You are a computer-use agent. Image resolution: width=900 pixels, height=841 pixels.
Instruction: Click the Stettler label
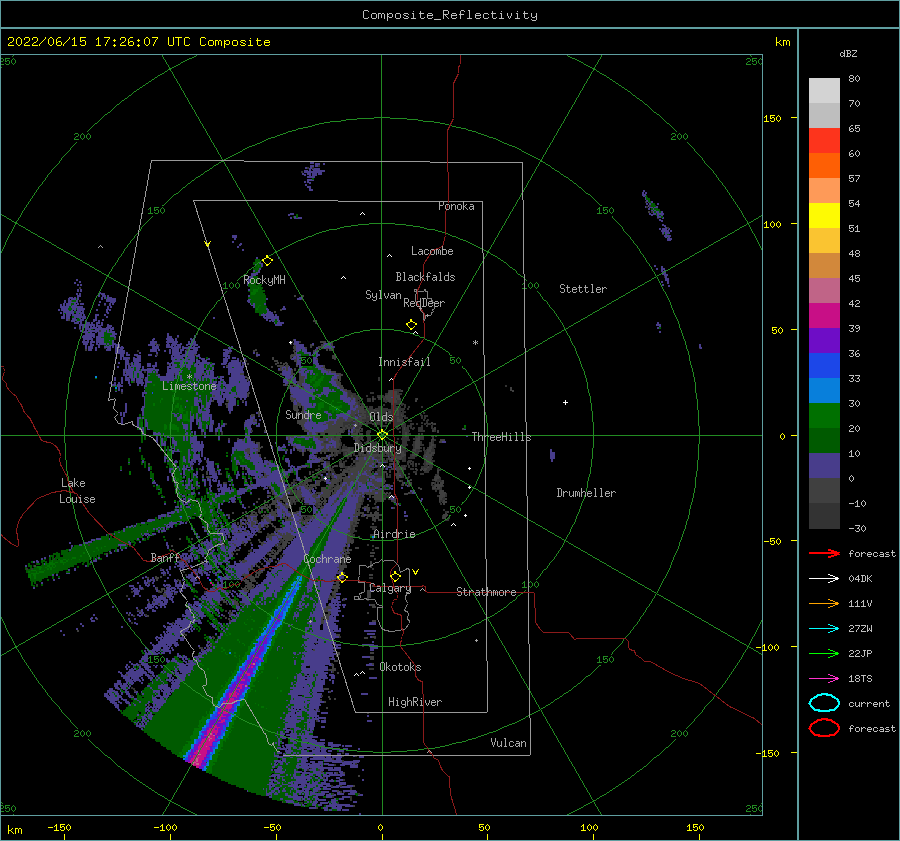[583, 289]
